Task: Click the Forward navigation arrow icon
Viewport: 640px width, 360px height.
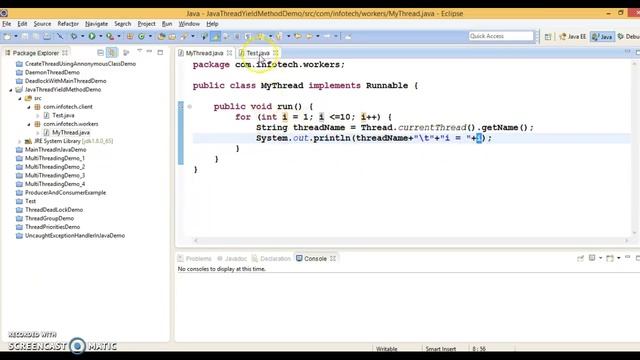Action: click(x=327, y=37)
